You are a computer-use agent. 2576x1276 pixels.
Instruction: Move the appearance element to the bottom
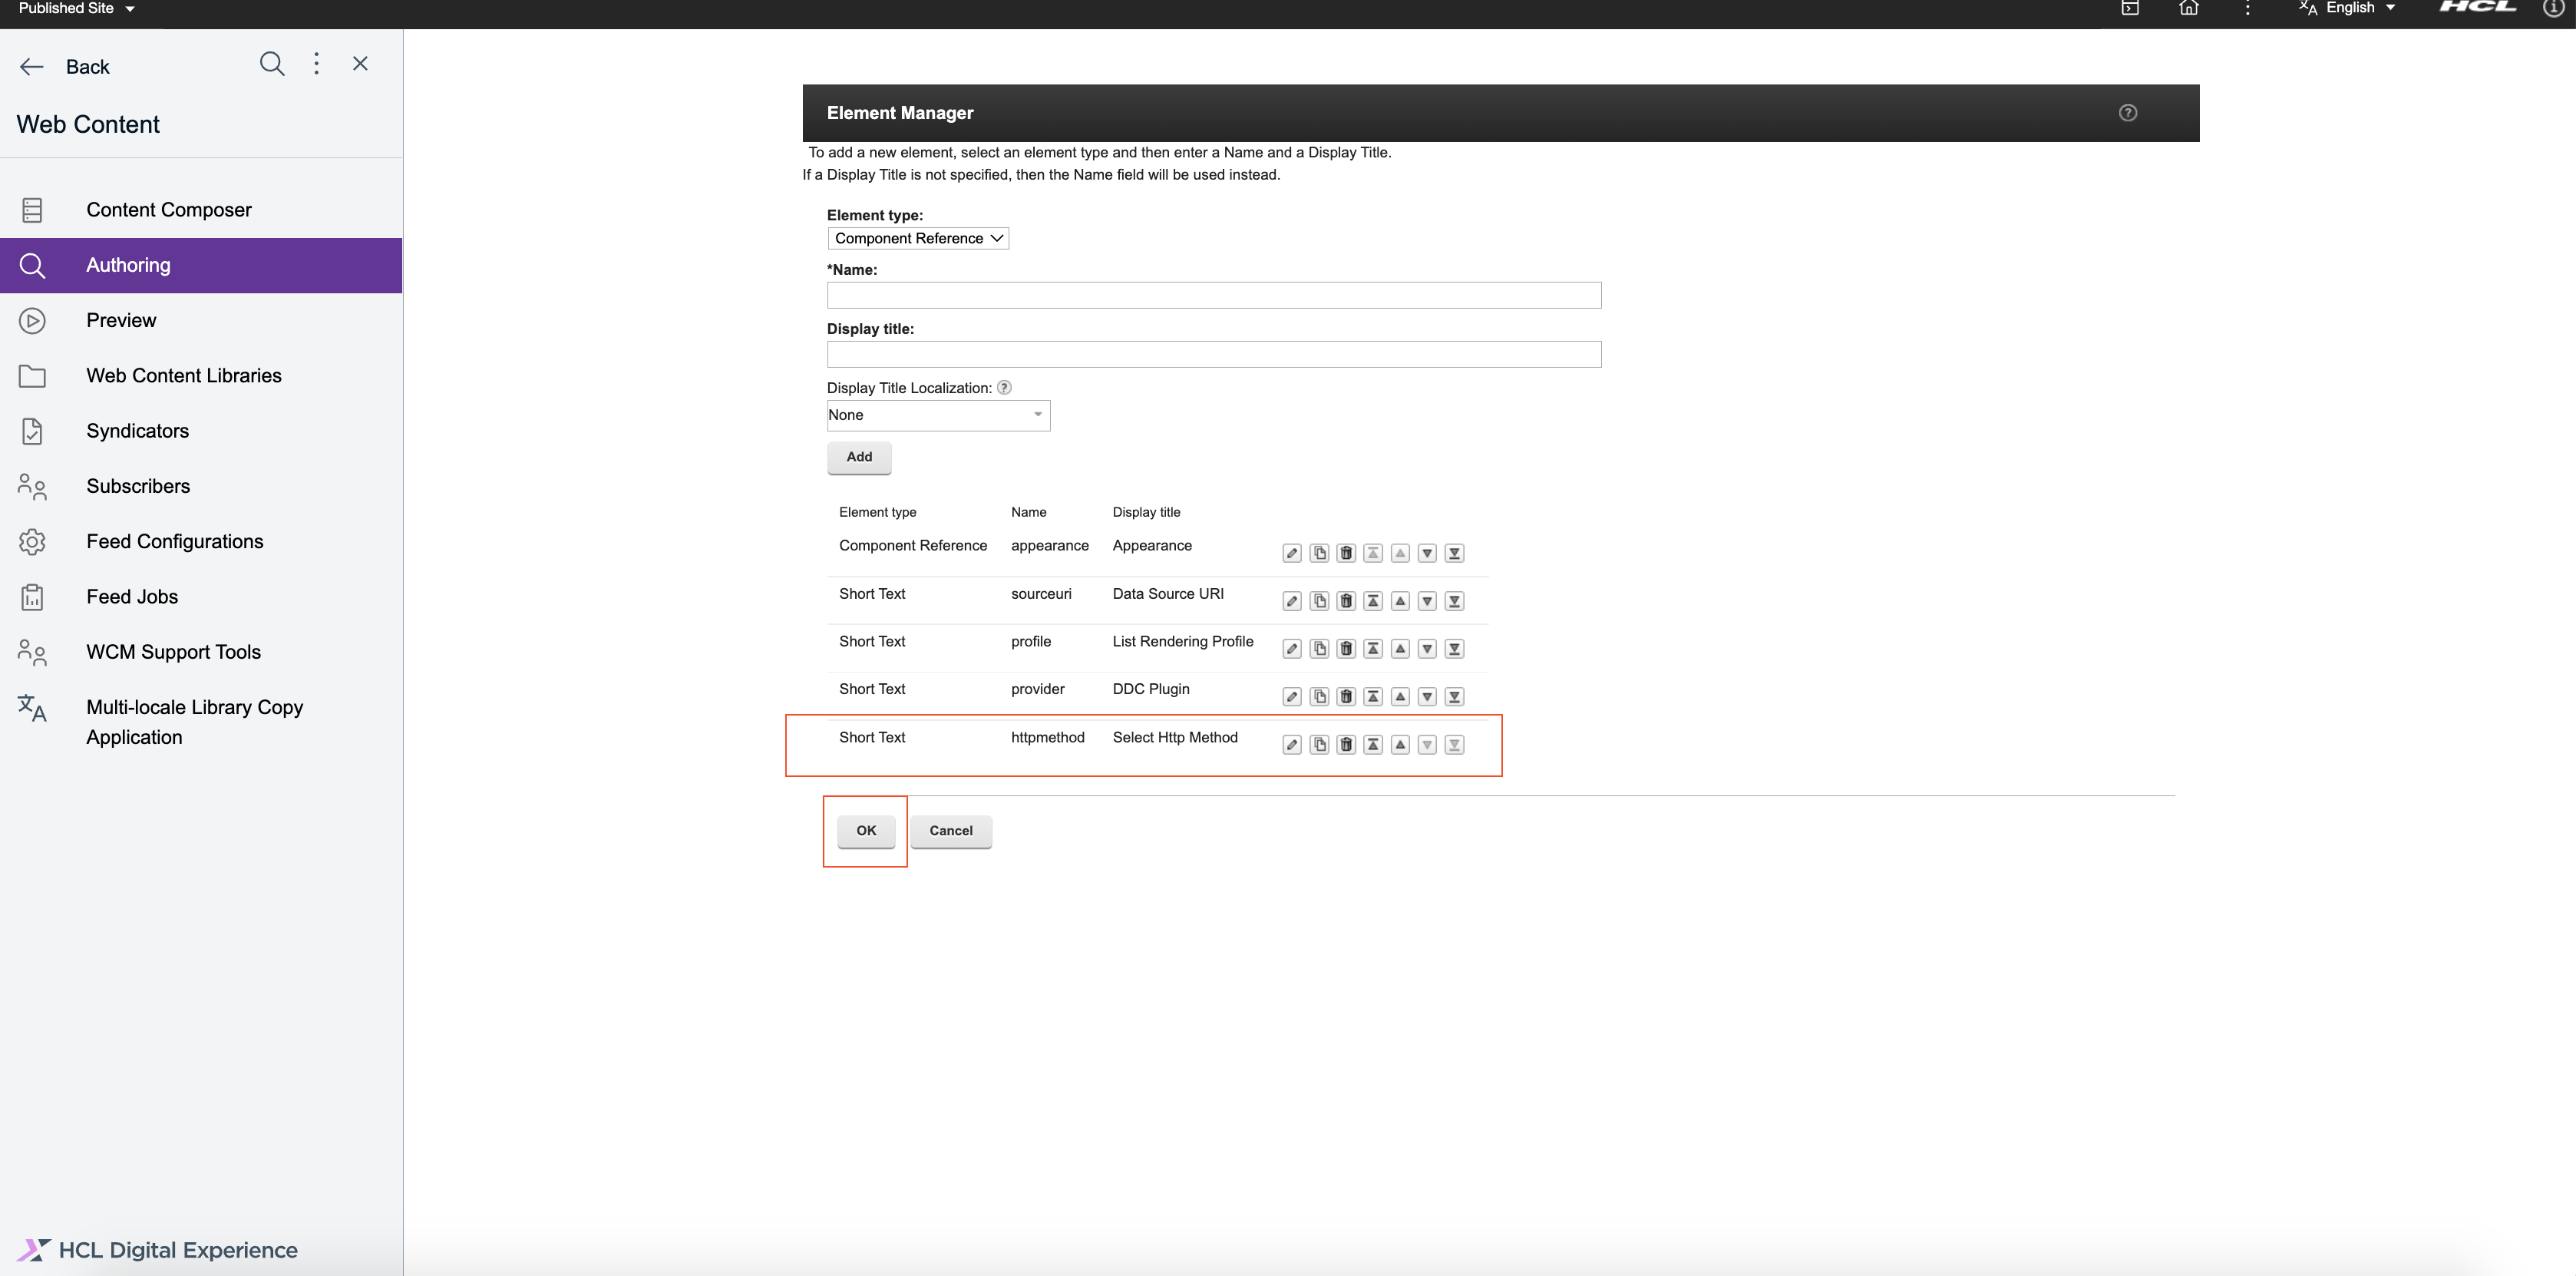(x=1454, y=553)
